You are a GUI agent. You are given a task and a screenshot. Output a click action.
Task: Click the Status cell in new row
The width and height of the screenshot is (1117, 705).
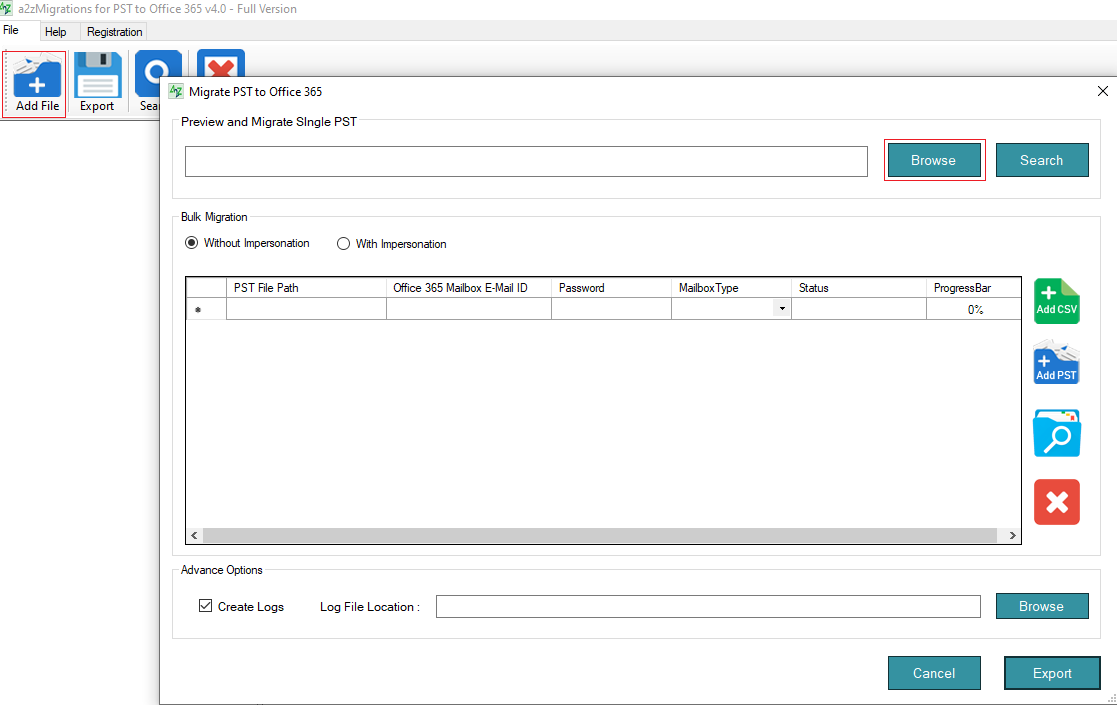point(859,309)
